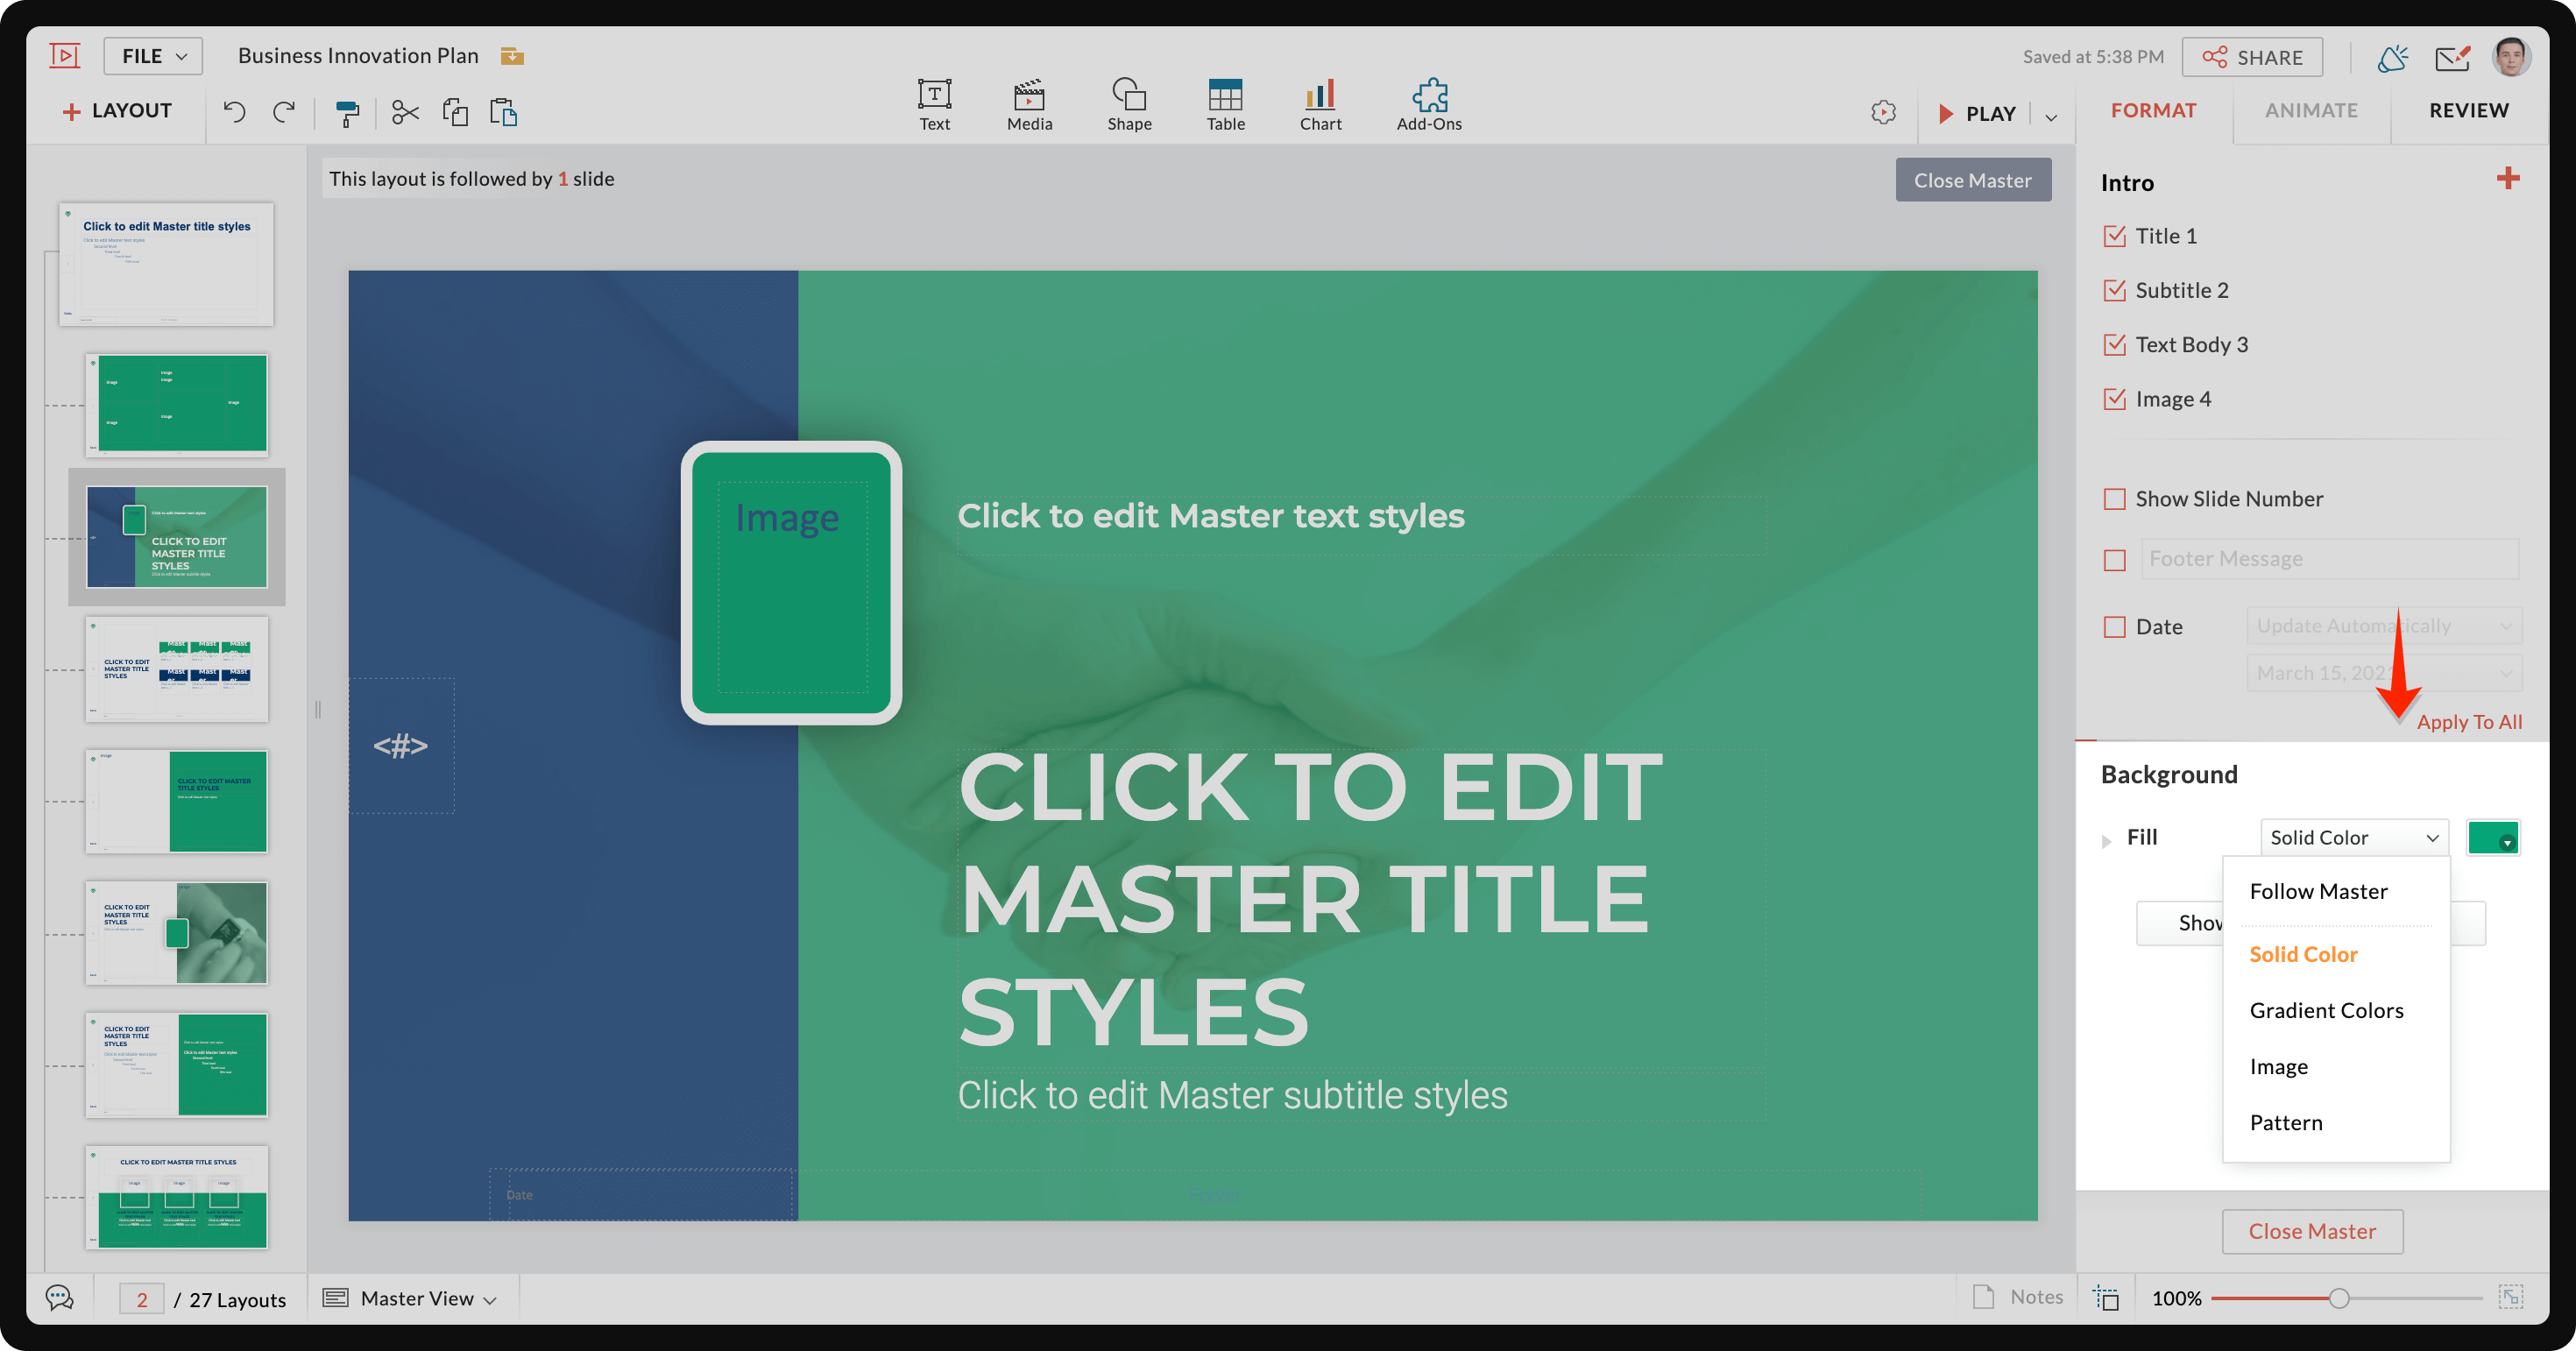Image resolution: width=2576 pixels, height=1351 pixels.
Task: Open the FILE menu
Action: (x=152, y=55)
